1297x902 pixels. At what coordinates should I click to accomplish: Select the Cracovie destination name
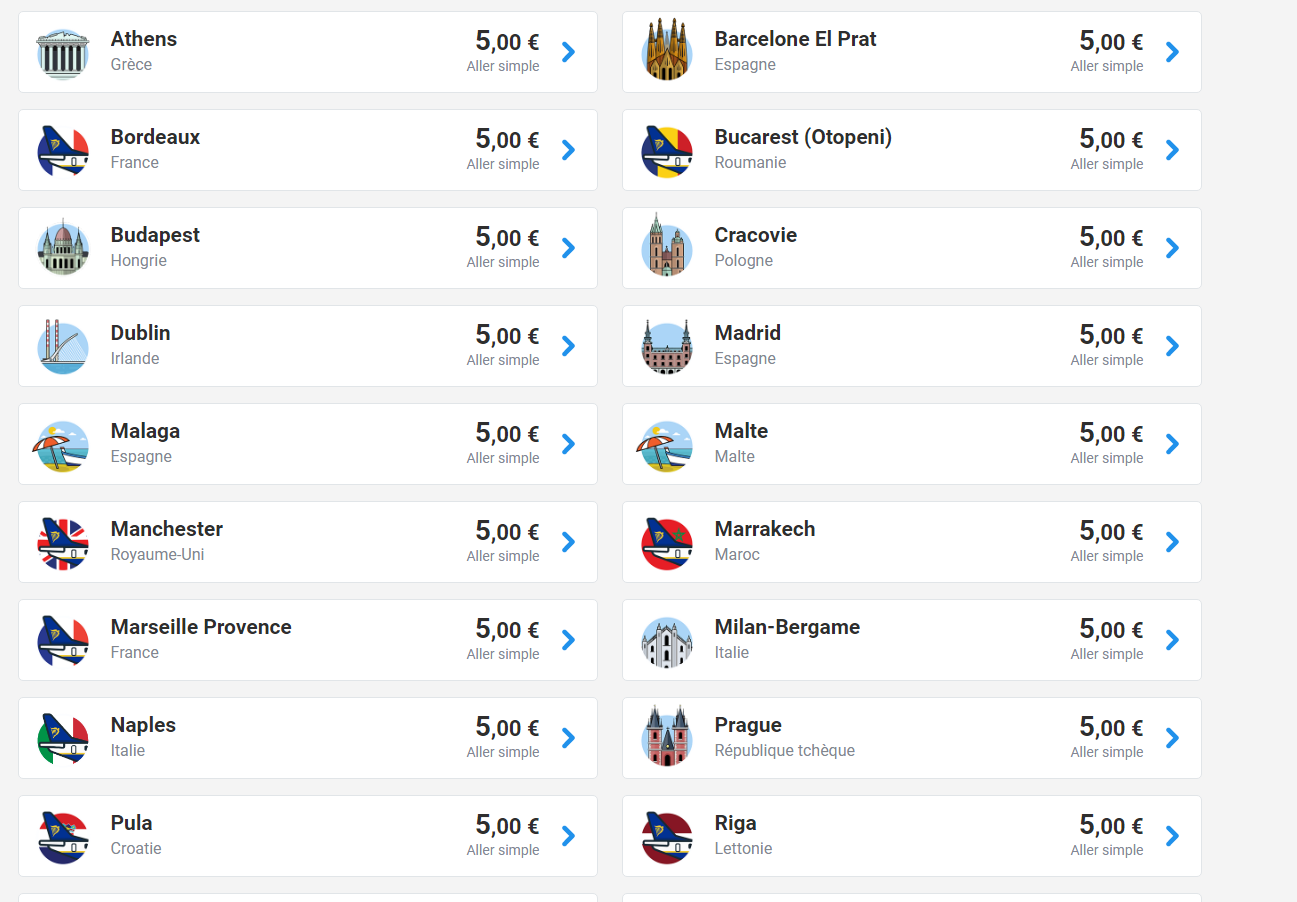(x=755, y=235)
